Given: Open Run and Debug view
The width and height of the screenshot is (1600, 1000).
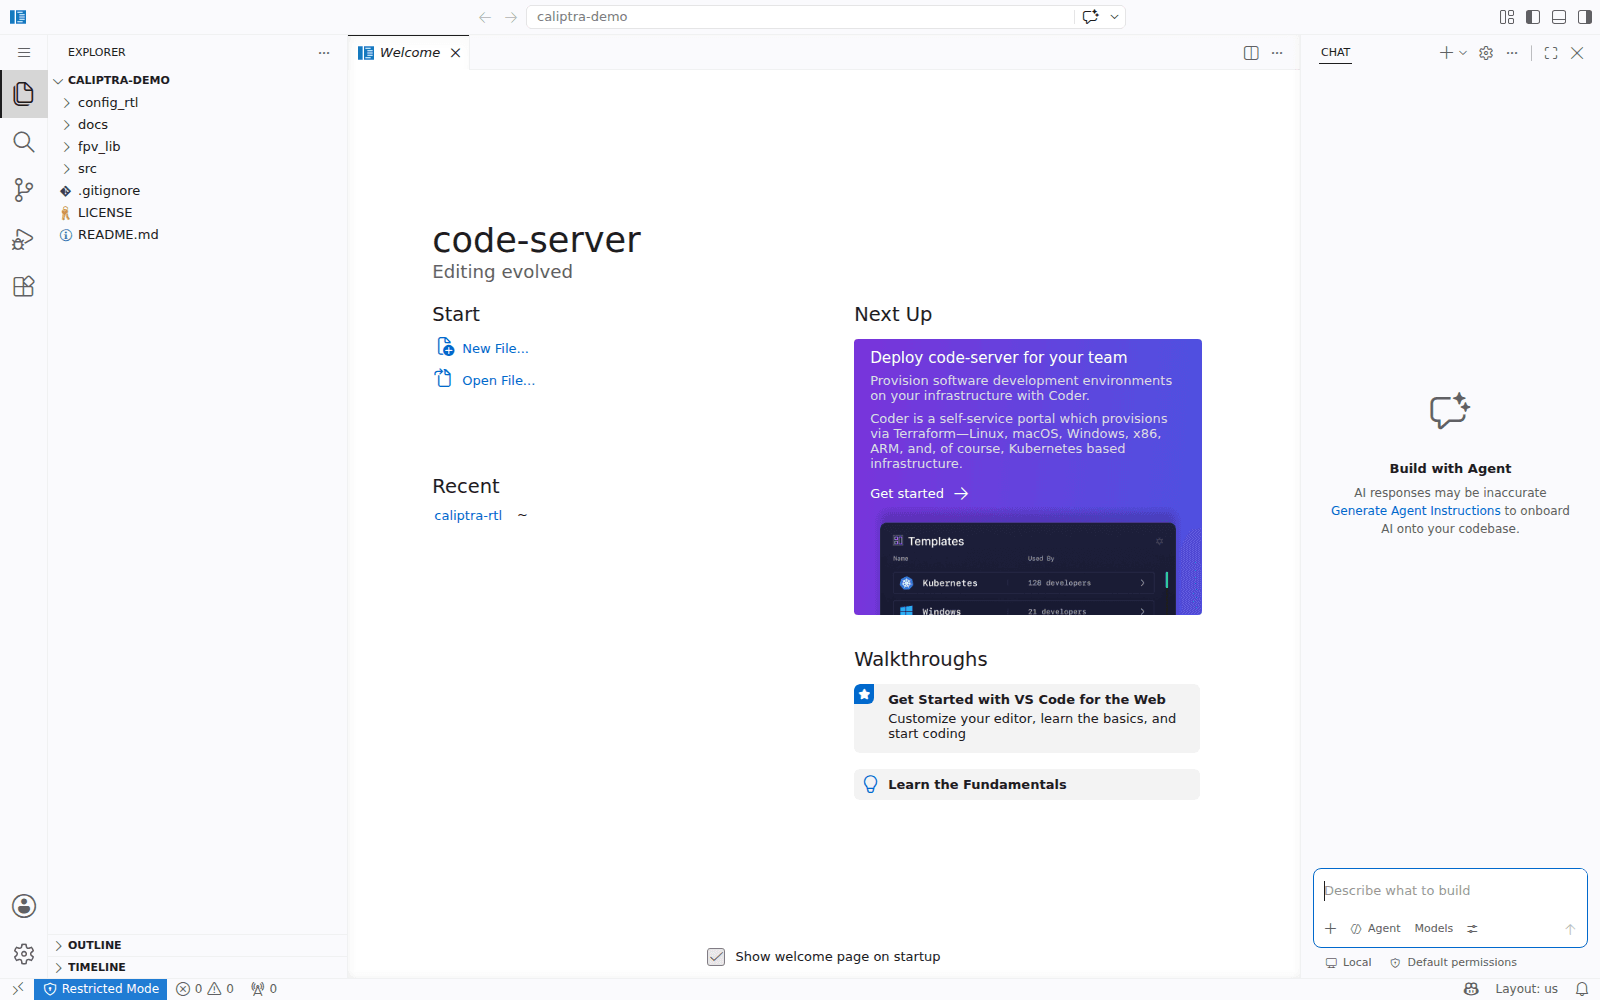Looking at the screenshot, I should pyautogui.click(x=24, y=238).
